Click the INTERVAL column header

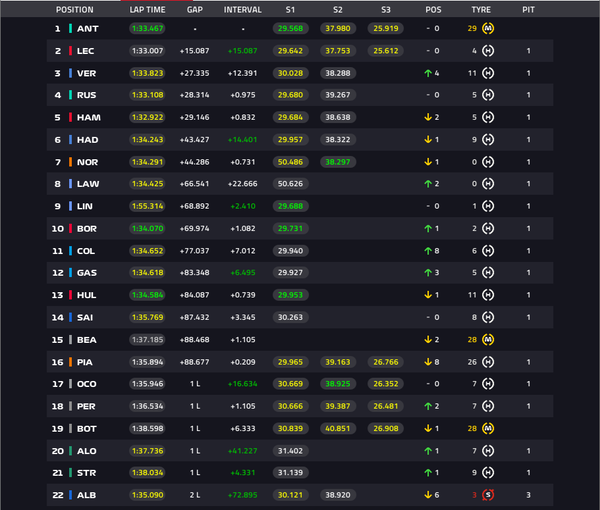click(x=243, y=10)
